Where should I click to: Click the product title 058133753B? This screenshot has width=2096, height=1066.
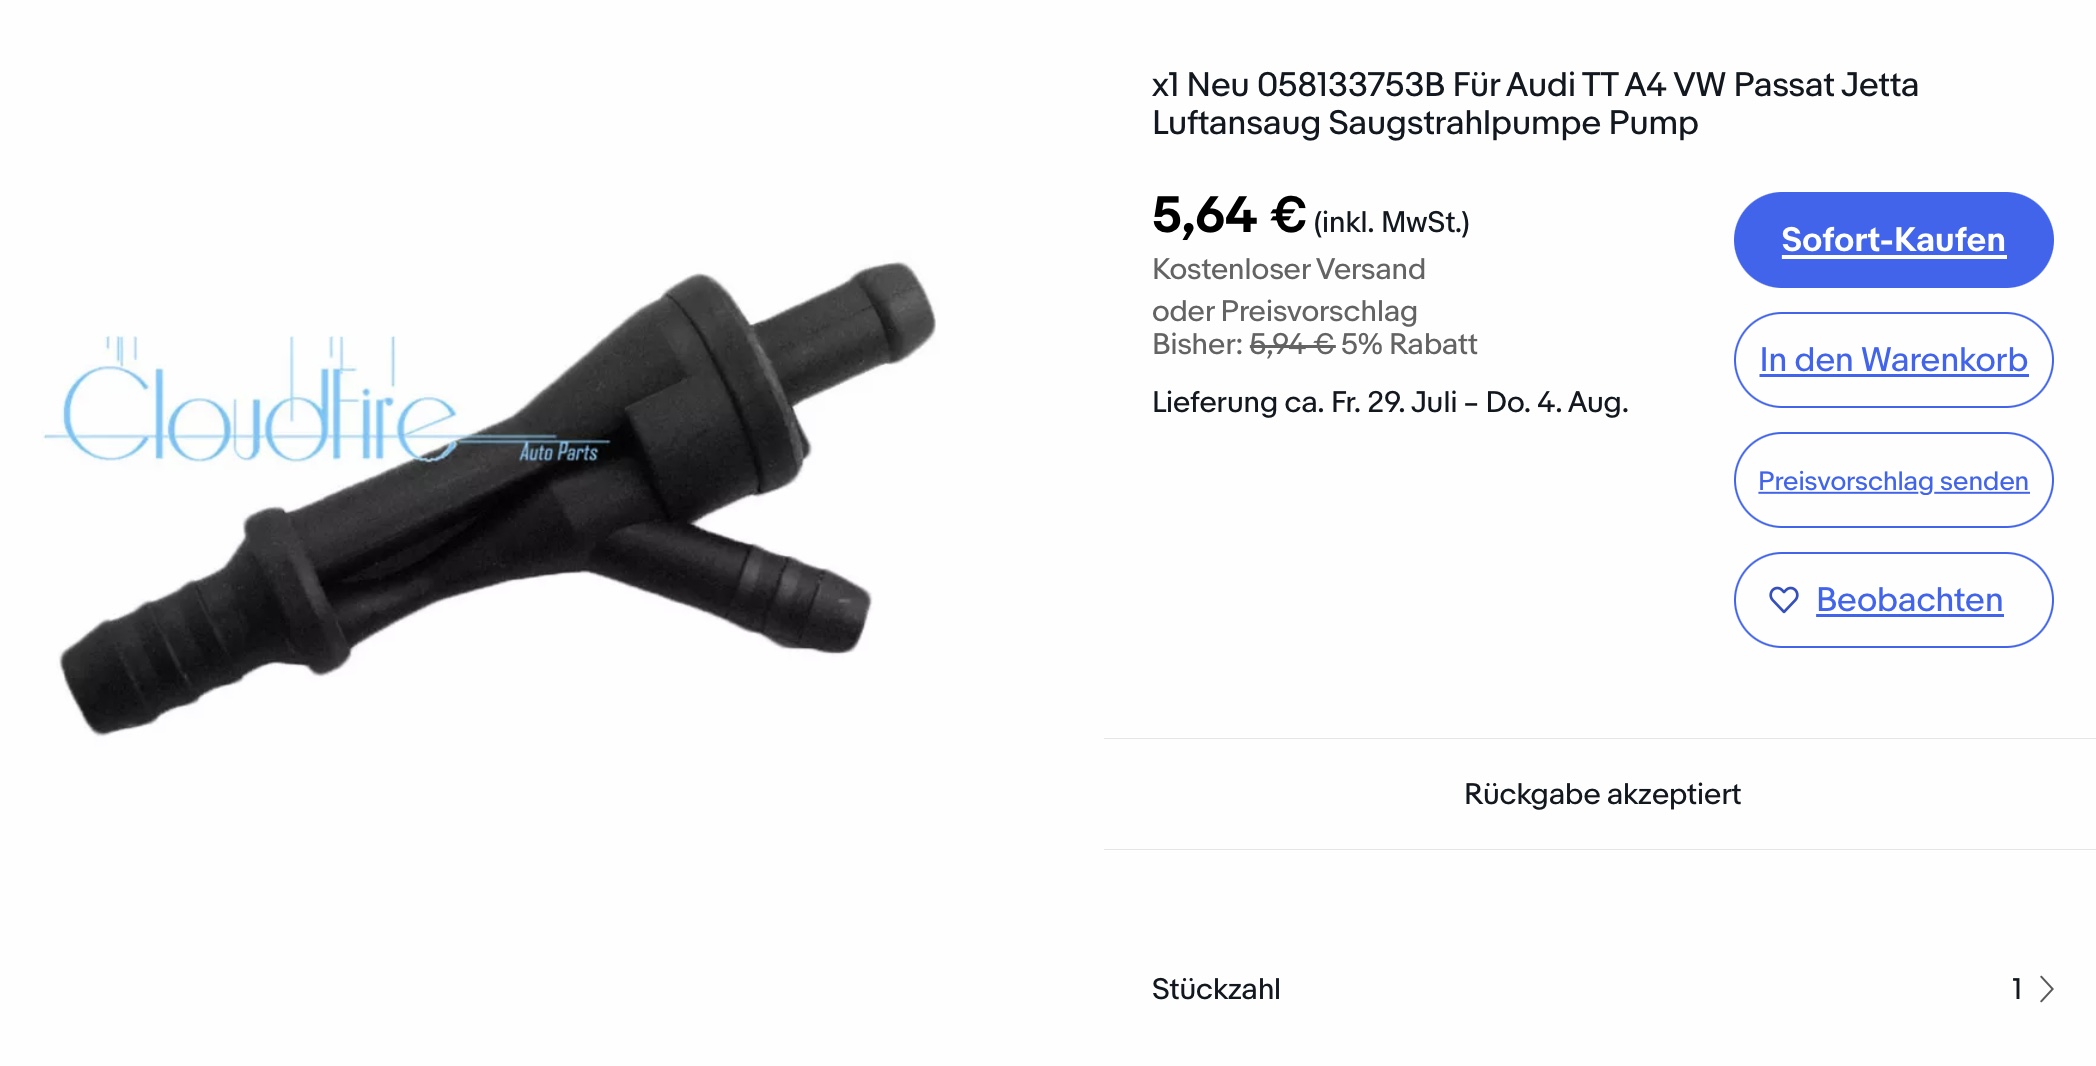pos(1350,85)
